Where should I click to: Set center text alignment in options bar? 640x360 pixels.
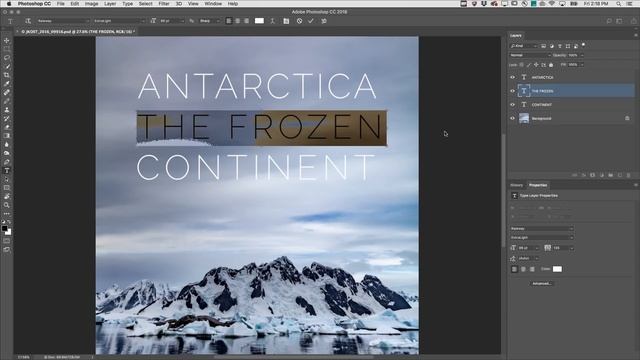(238, 21)
